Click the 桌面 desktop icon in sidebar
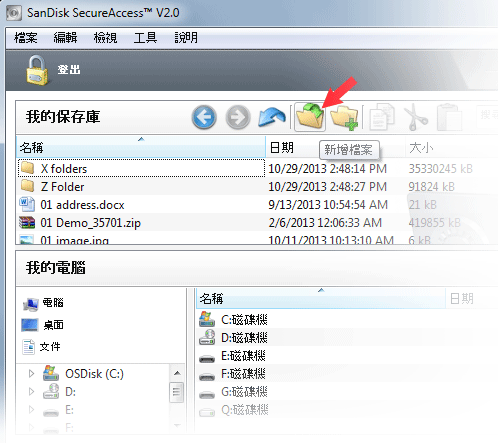498x443 pixels. click(30, 325)
